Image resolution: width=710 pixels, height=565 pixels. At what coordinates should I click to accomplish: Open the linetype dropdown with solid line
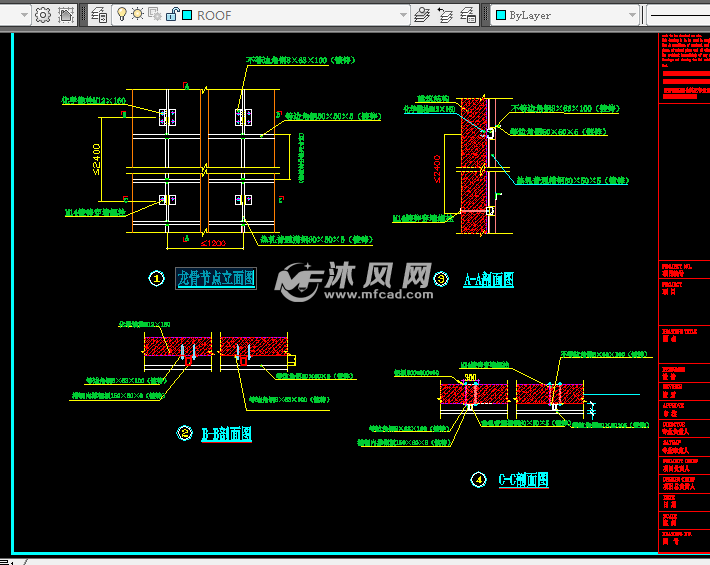pos(678,15)
